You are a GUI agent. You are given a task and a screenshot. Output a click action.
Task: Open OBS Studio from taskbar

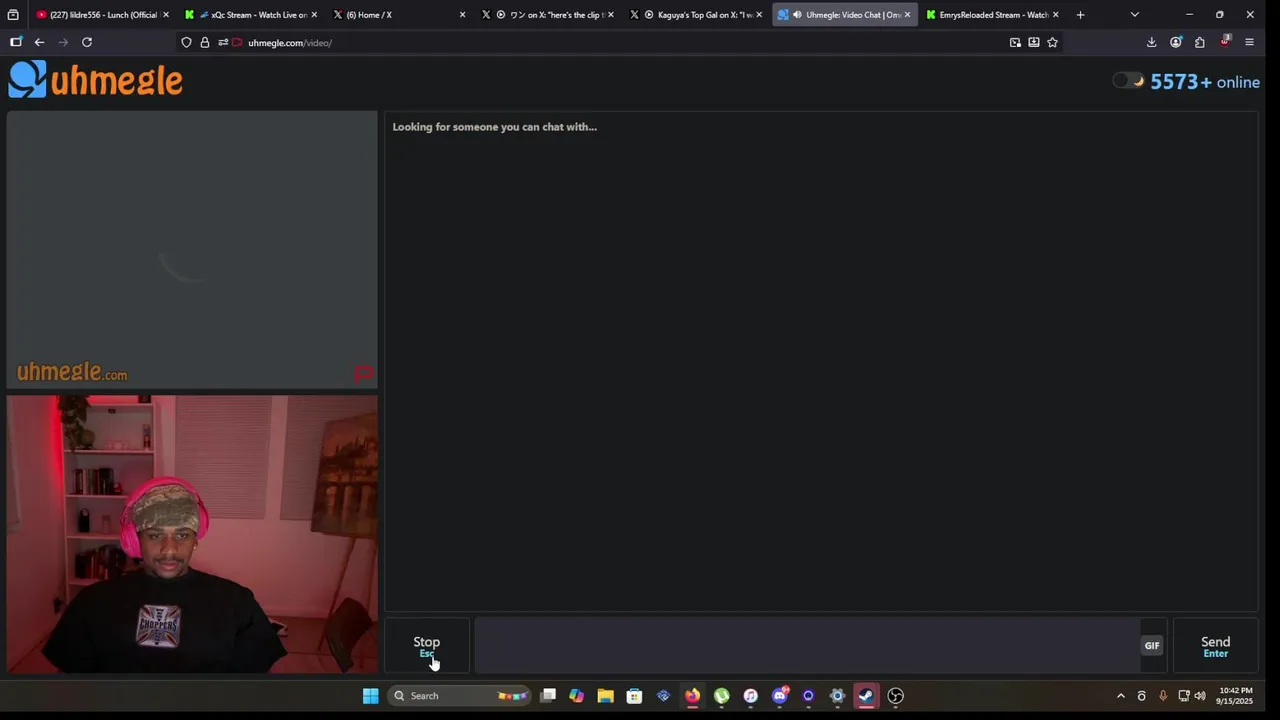895,696
